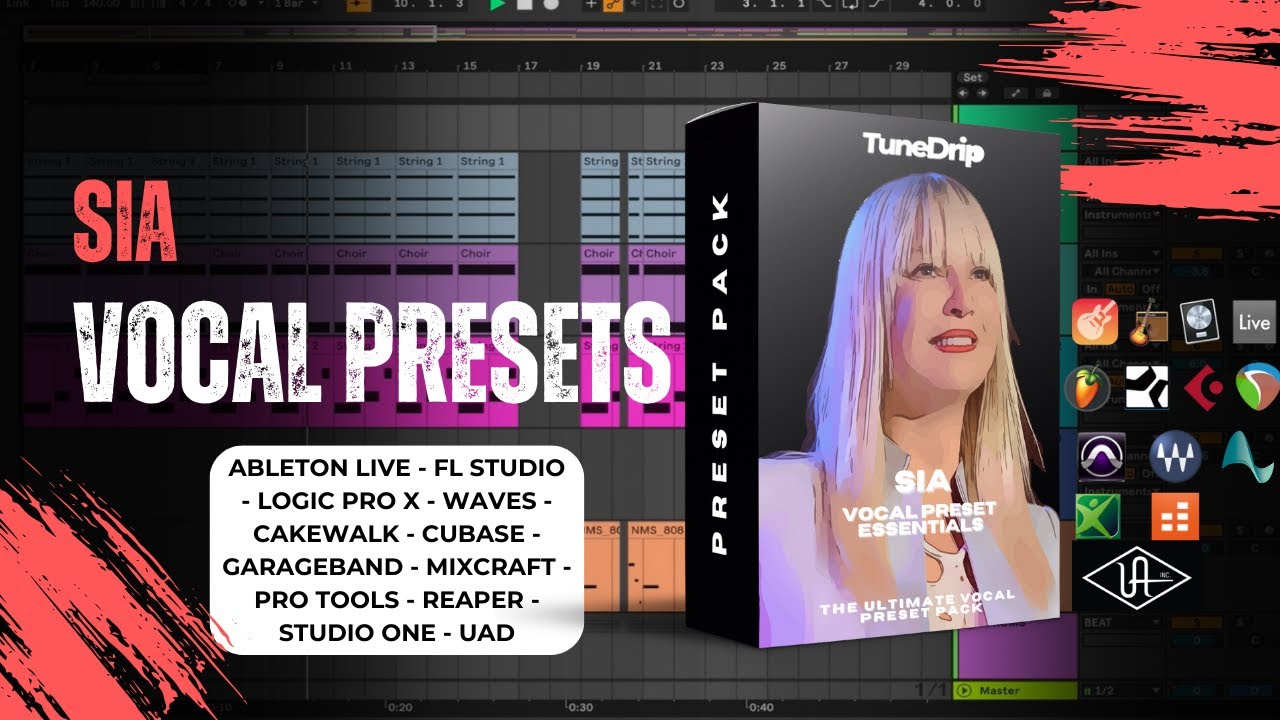
Task: Click the Master track play icon
Action: tap(965, 690)
